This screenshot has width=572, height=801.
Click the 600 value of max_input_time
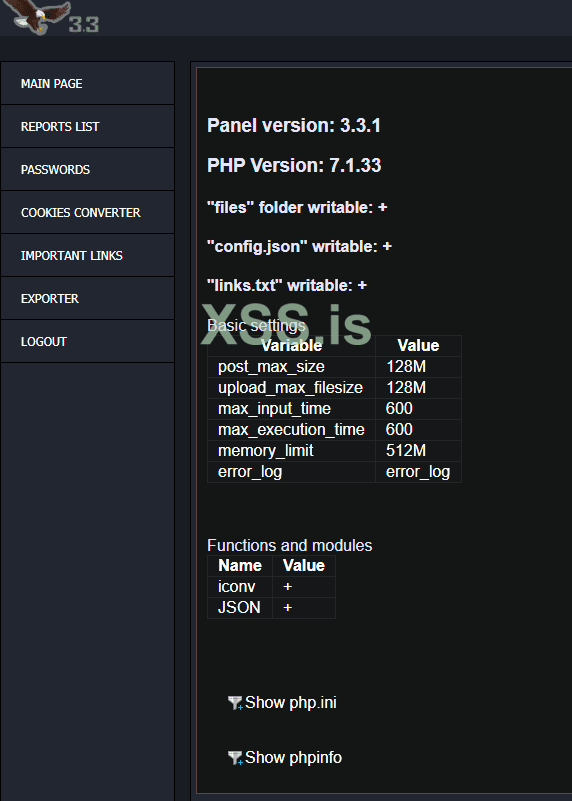418,409
